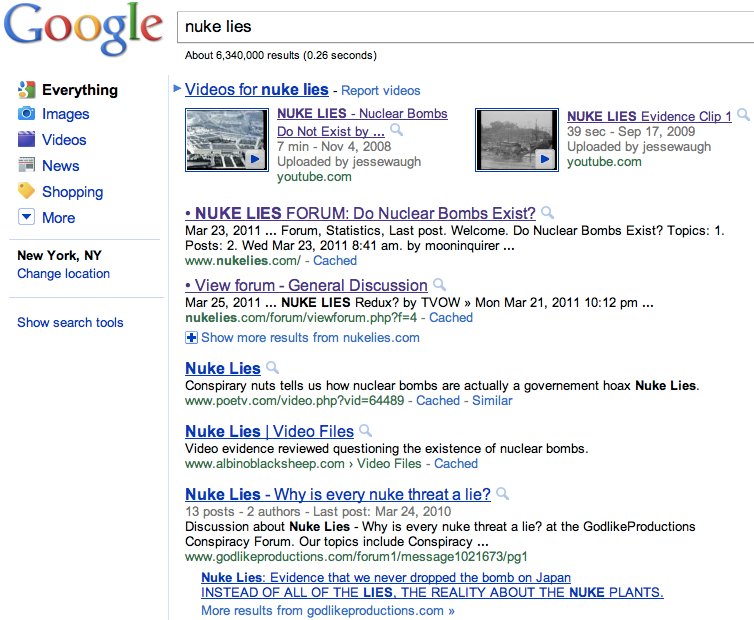Open INSTEAD OF ALL OF THE LIES sublink
This screenshot has width=754, height=620.
(x=432, y=592)
